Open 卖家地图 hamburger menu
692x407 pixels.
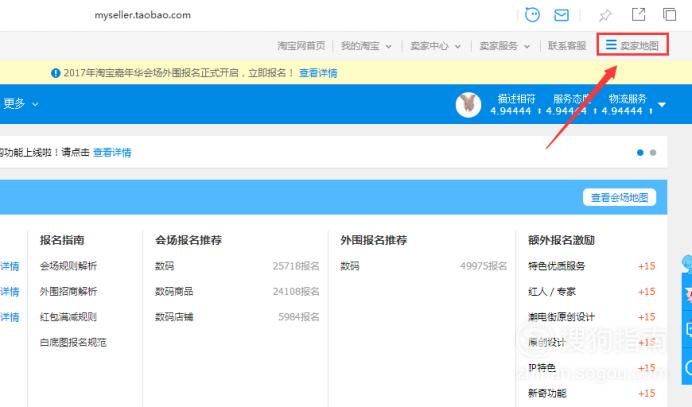click(x=632, y=45)
